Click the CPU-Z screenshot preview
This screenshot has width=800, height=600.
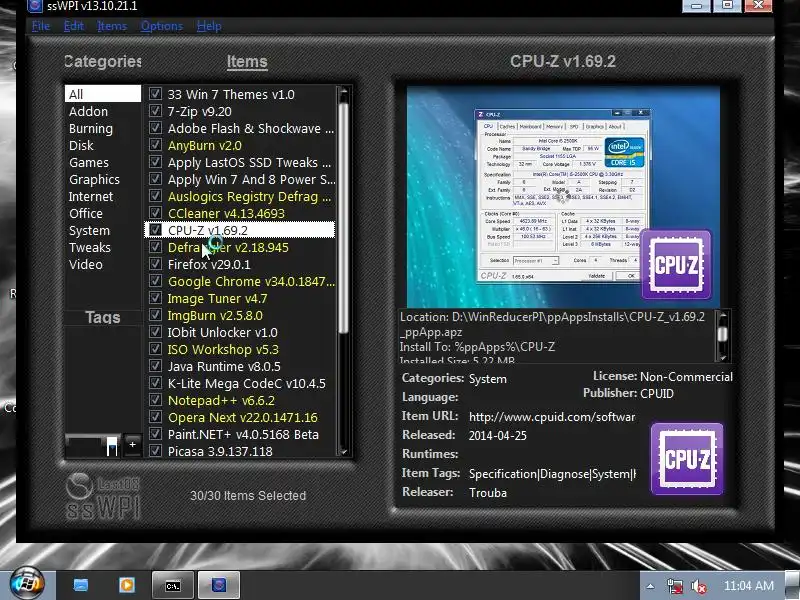563,196
